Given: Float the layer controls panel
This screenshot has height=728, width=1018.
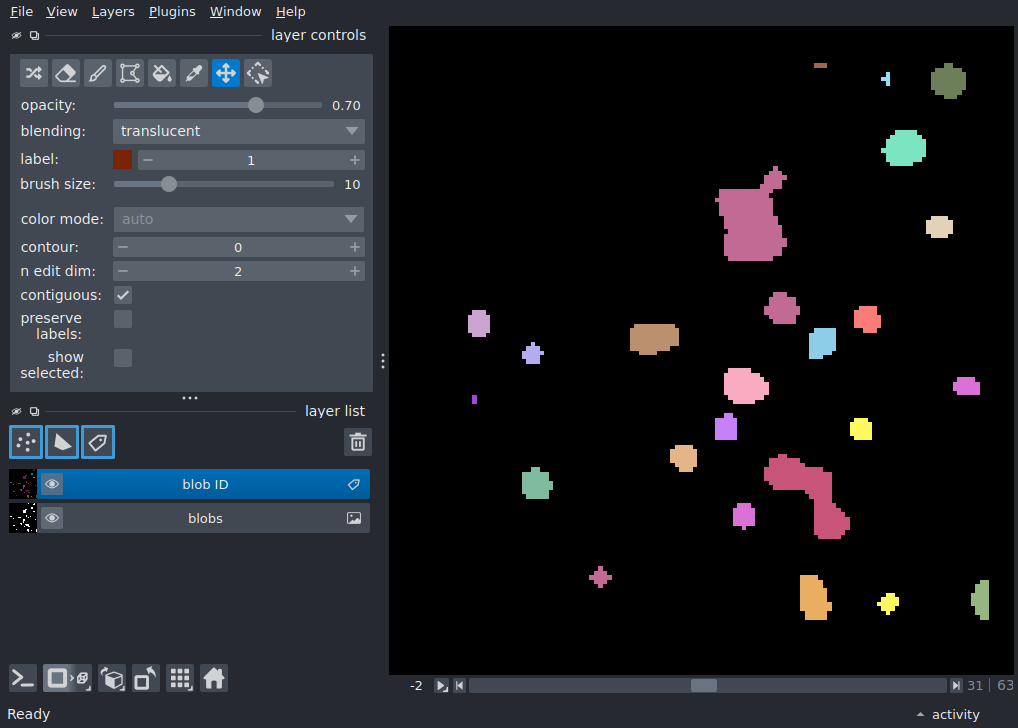Looking at the screenshot, I should pyautogui.click(x=34, y=35).
